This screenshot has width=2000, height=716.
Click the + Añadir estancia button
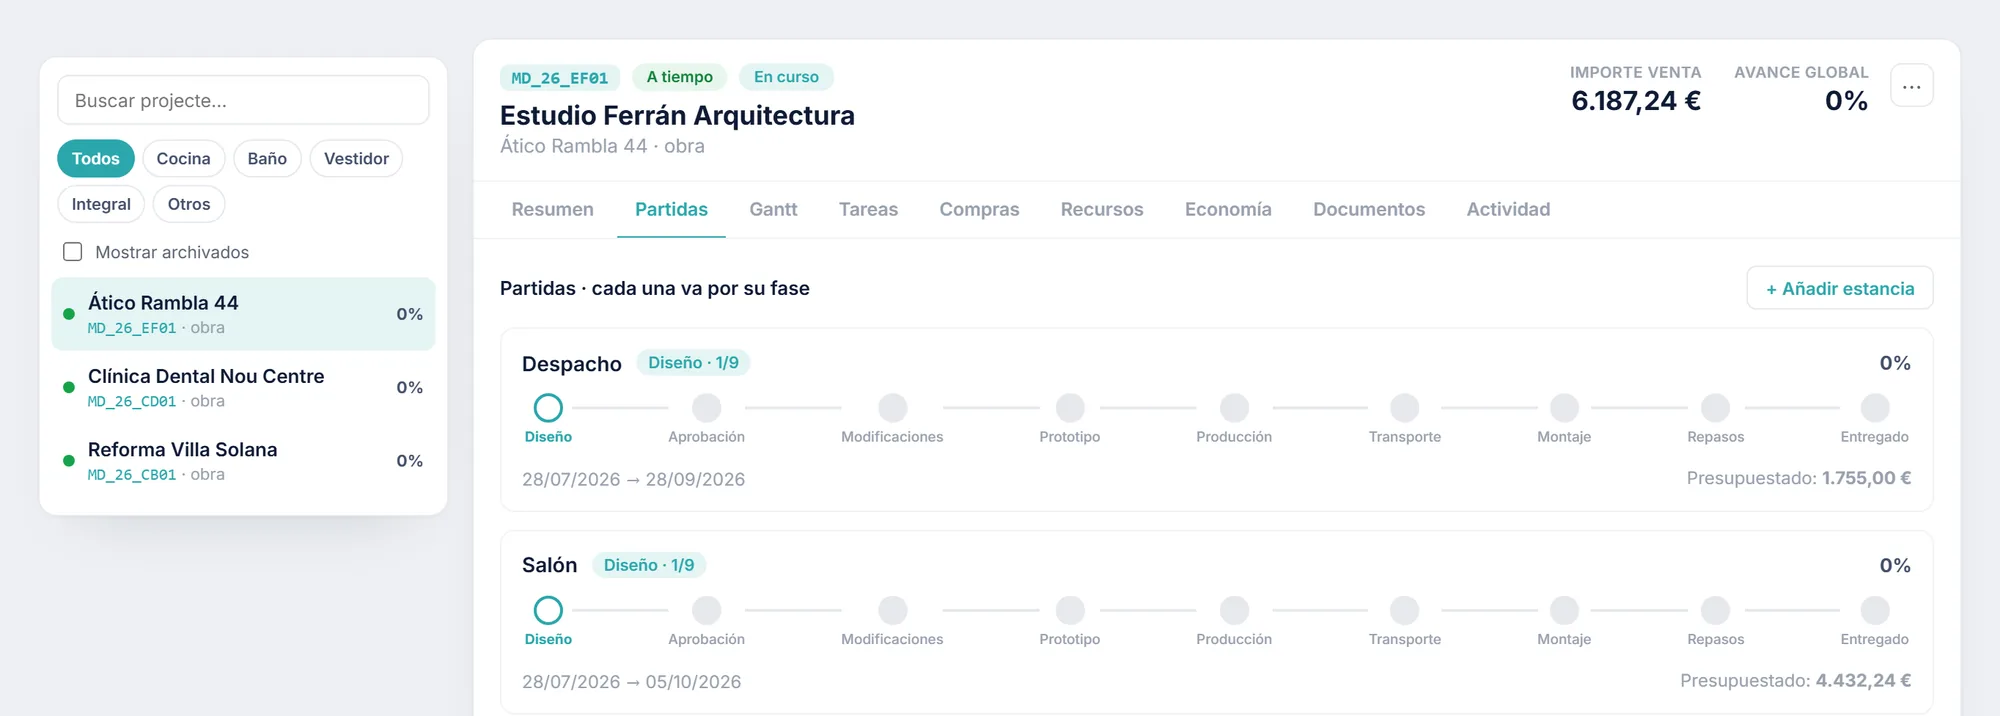(1840, 288)
